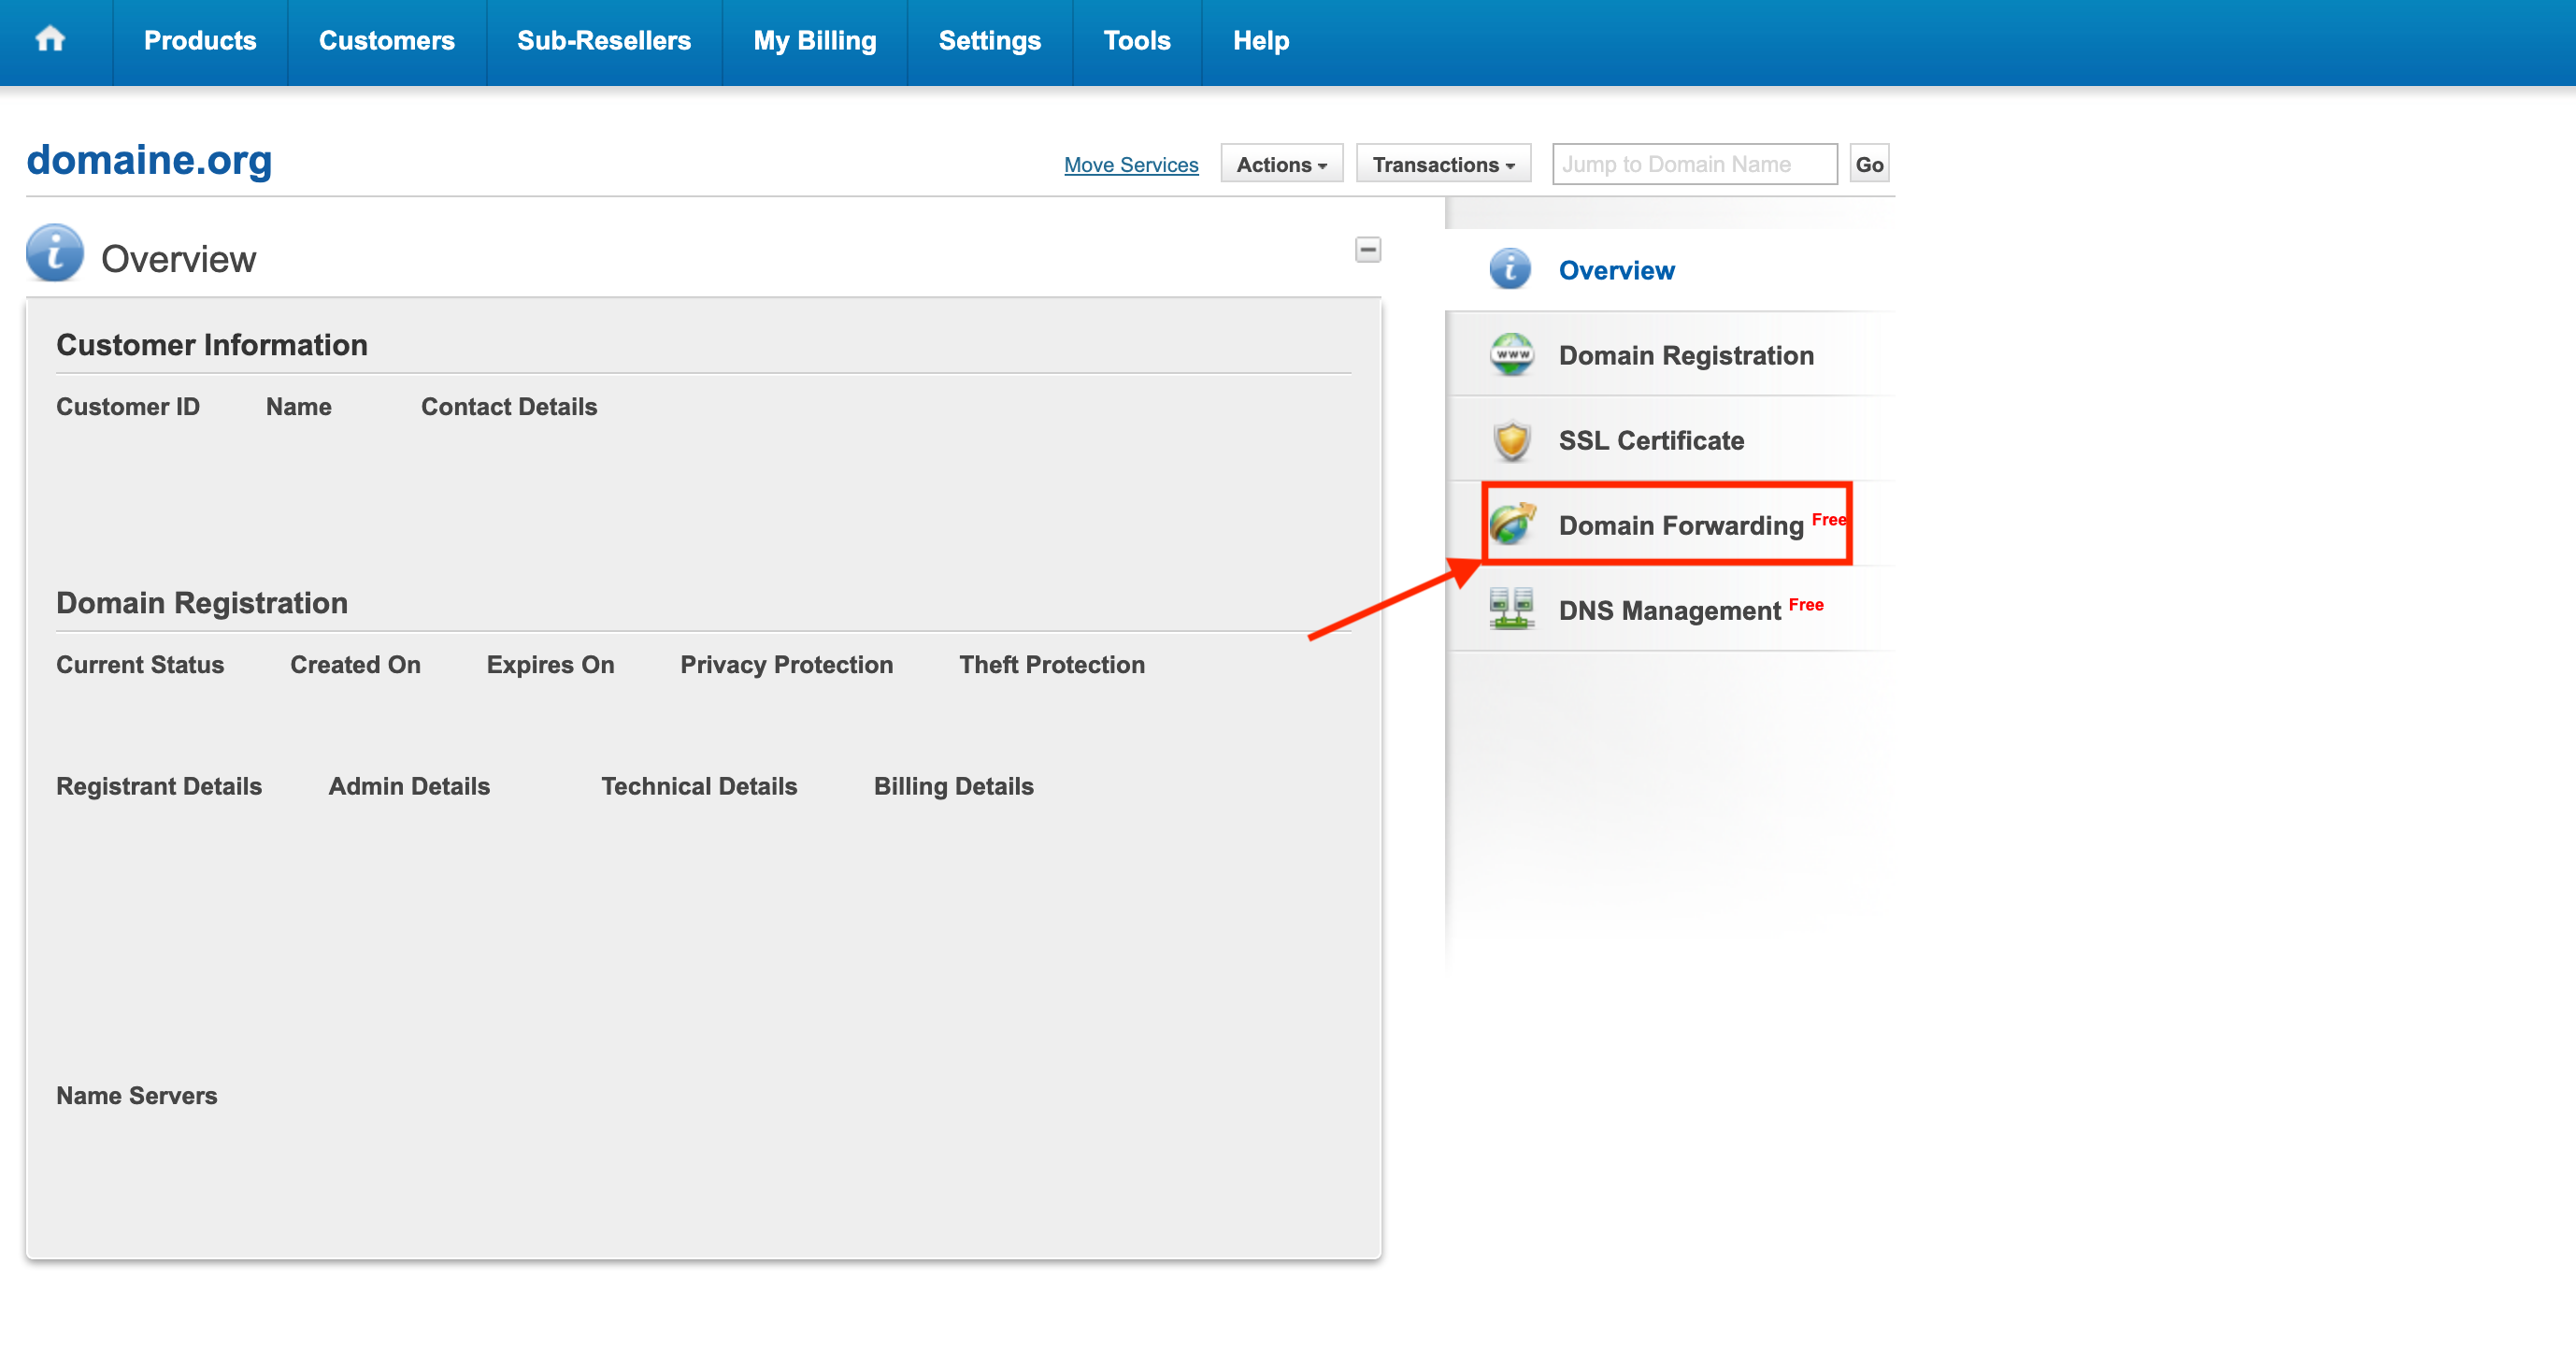This screenshot has width=2576, height=1350.
Task: Click the Customer ID column label
Action: tap(128, 407)
